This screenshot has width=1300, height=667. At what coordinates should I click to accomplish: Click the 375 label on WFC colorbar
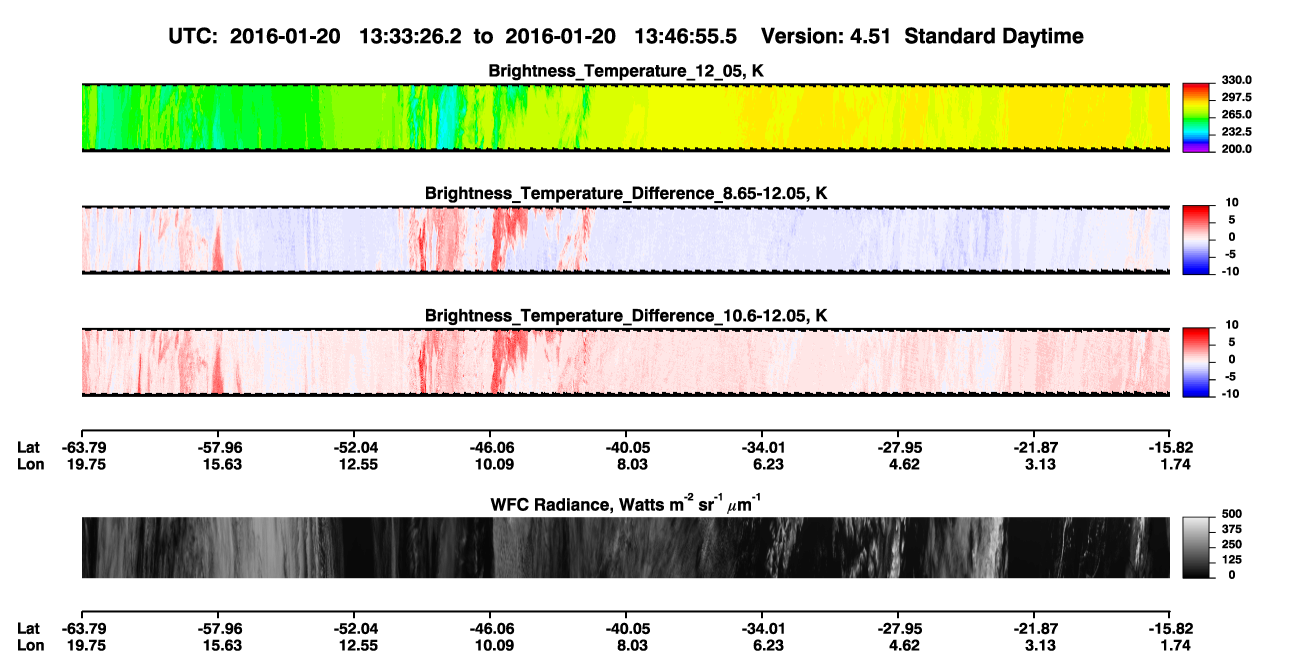click(1233, 529)
